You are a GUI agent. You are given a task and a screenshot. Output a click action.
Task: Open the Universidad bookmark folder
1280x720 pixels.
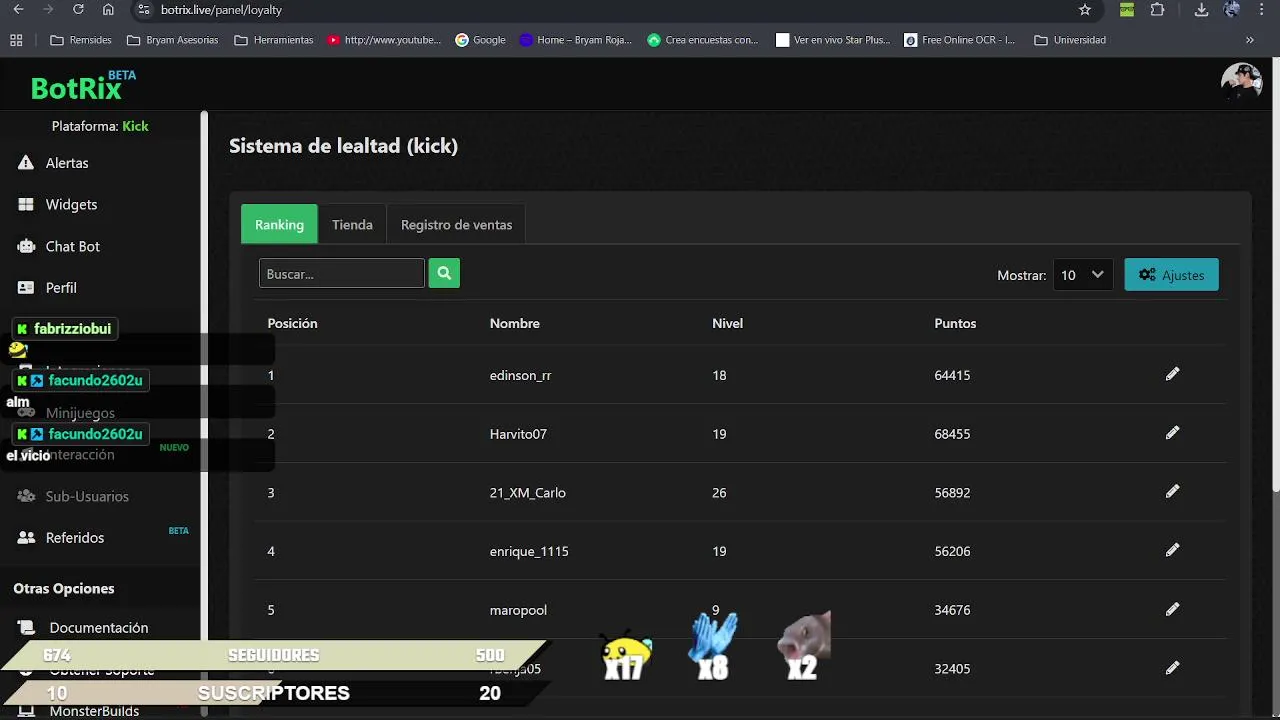tap(1070, 40)
